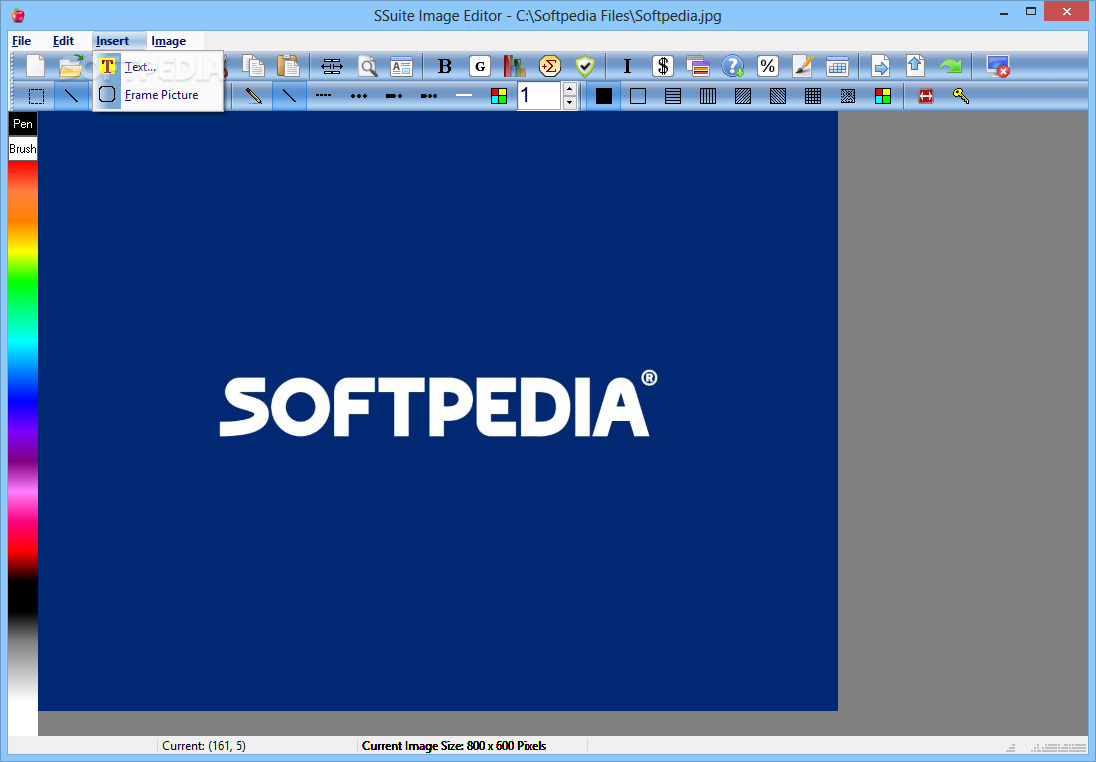The height and width of the screenshot is (762, 1096).
Task: Select the cross grid brush pattern
Action: [x=812, y=96]
